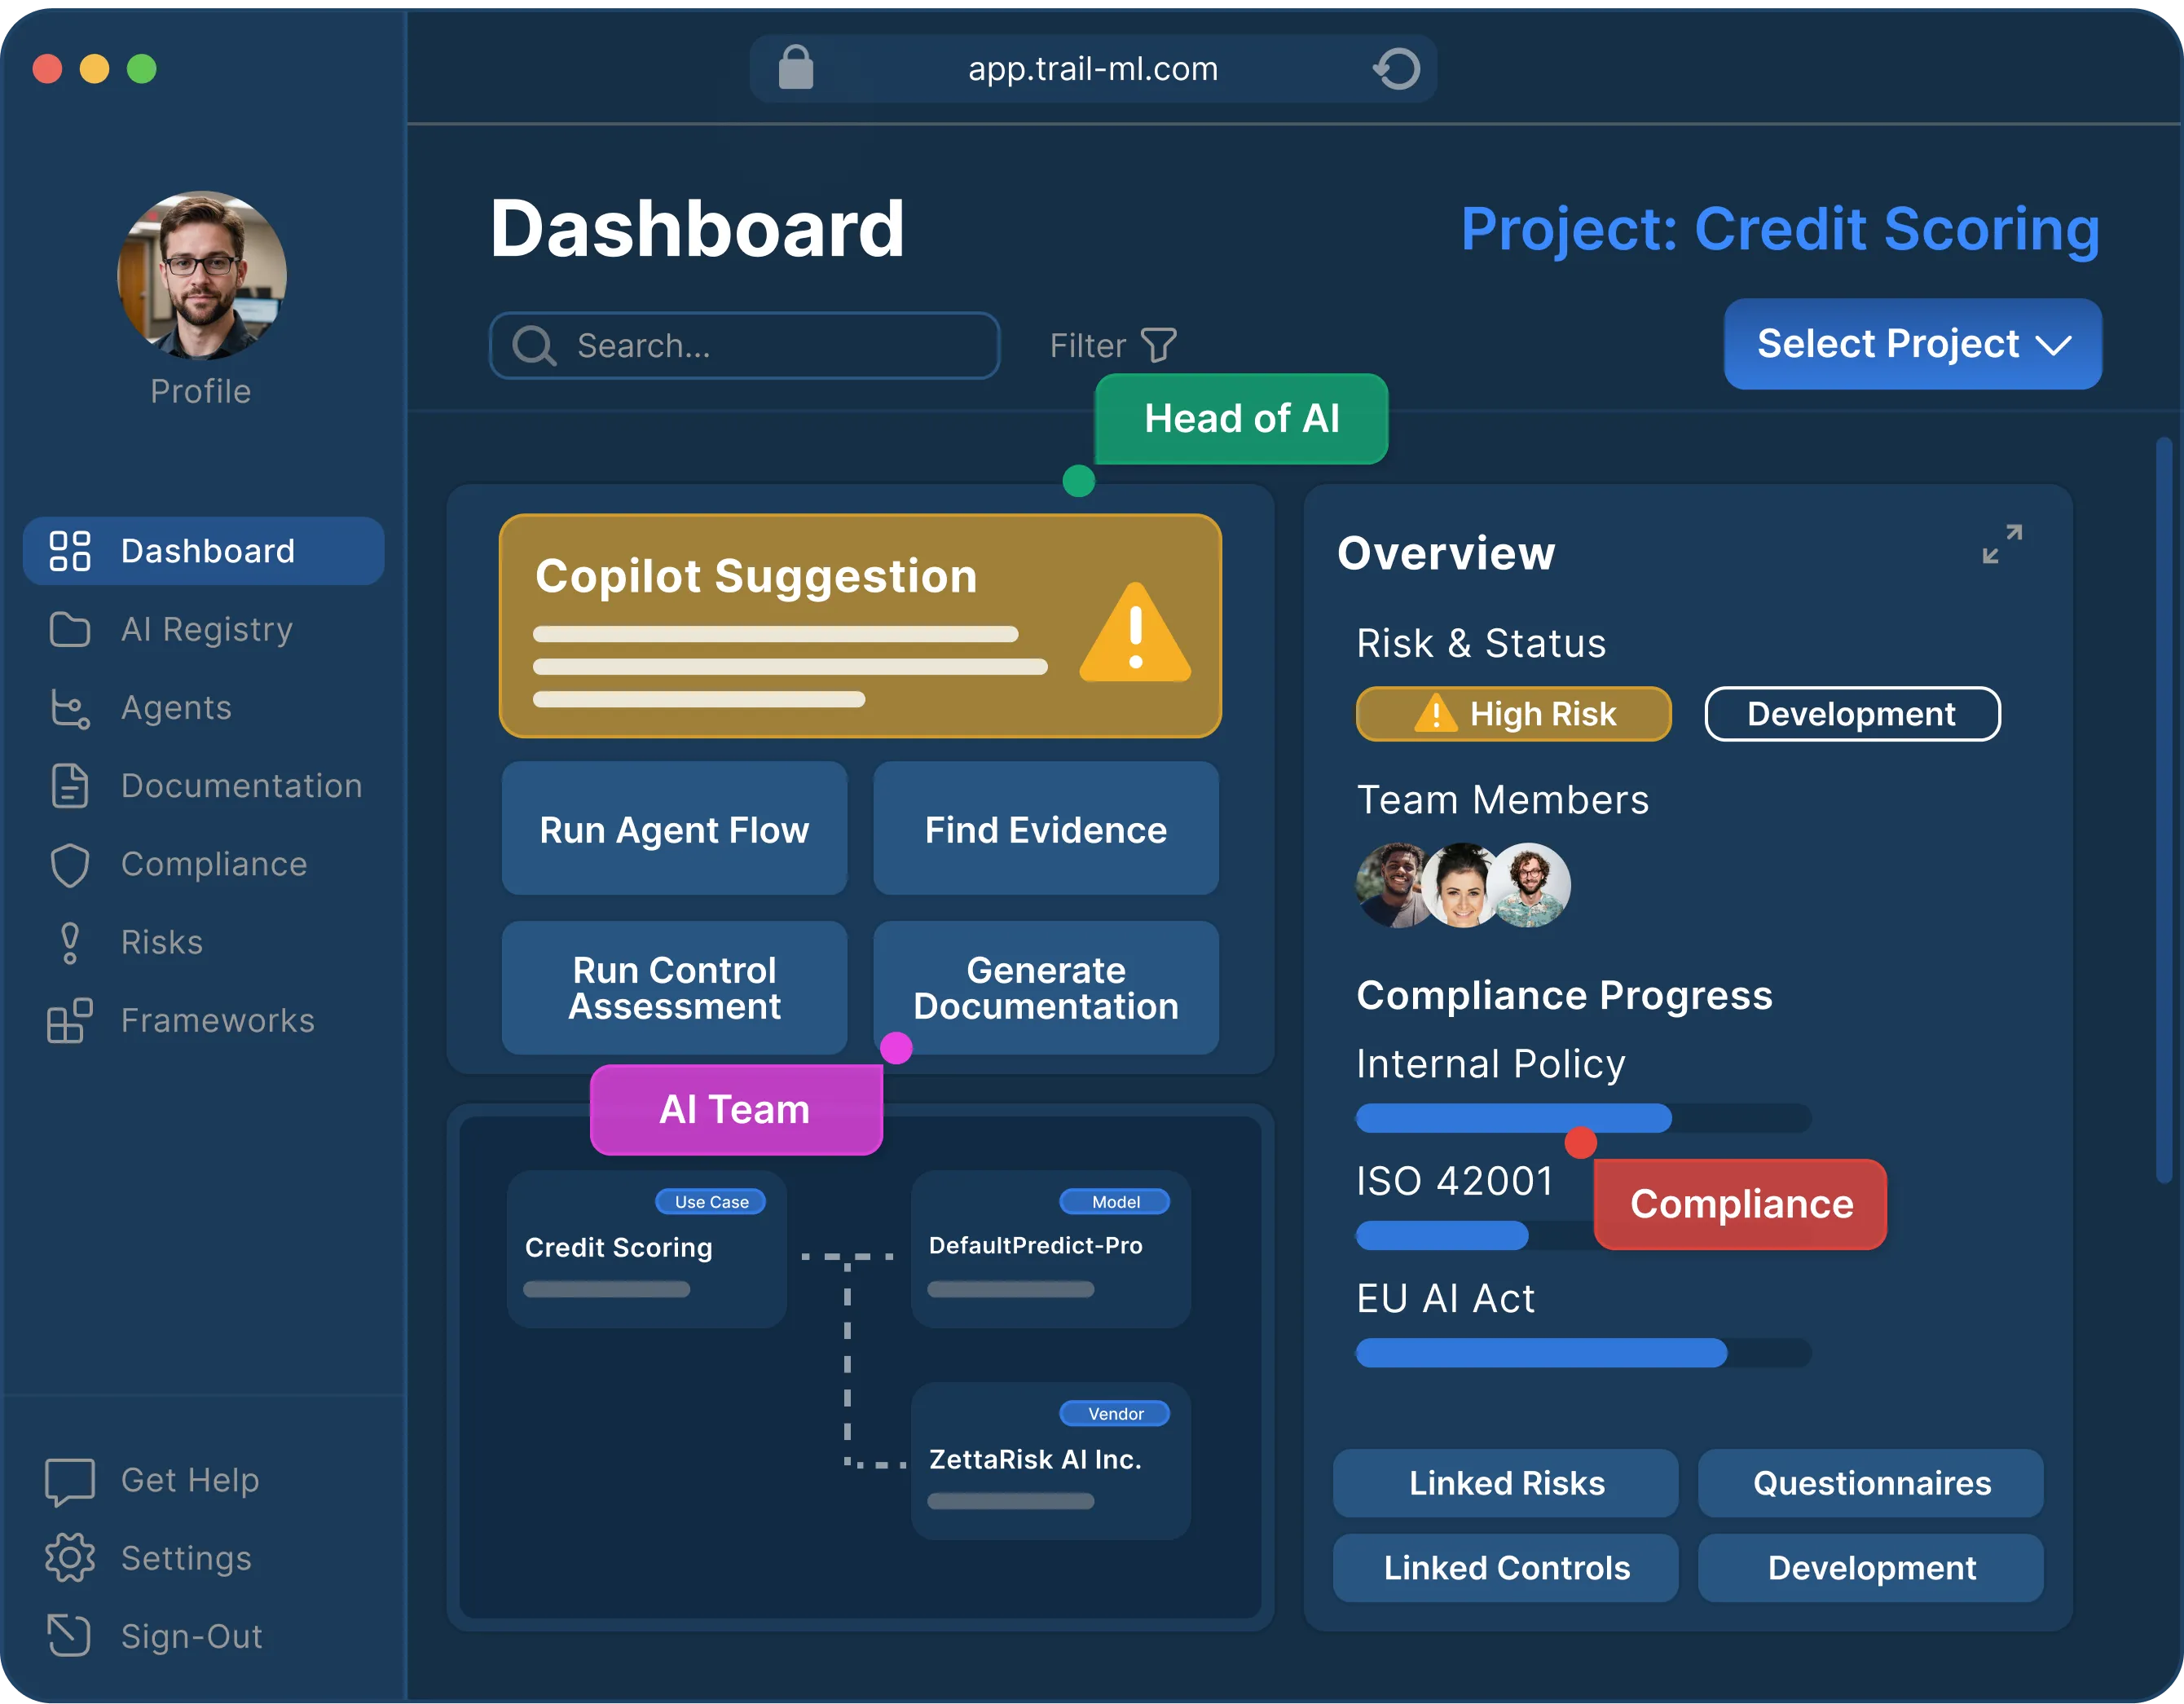2184x1704 pixels.
Task: Click the High Risk status badge
Action: [1513, 714]
